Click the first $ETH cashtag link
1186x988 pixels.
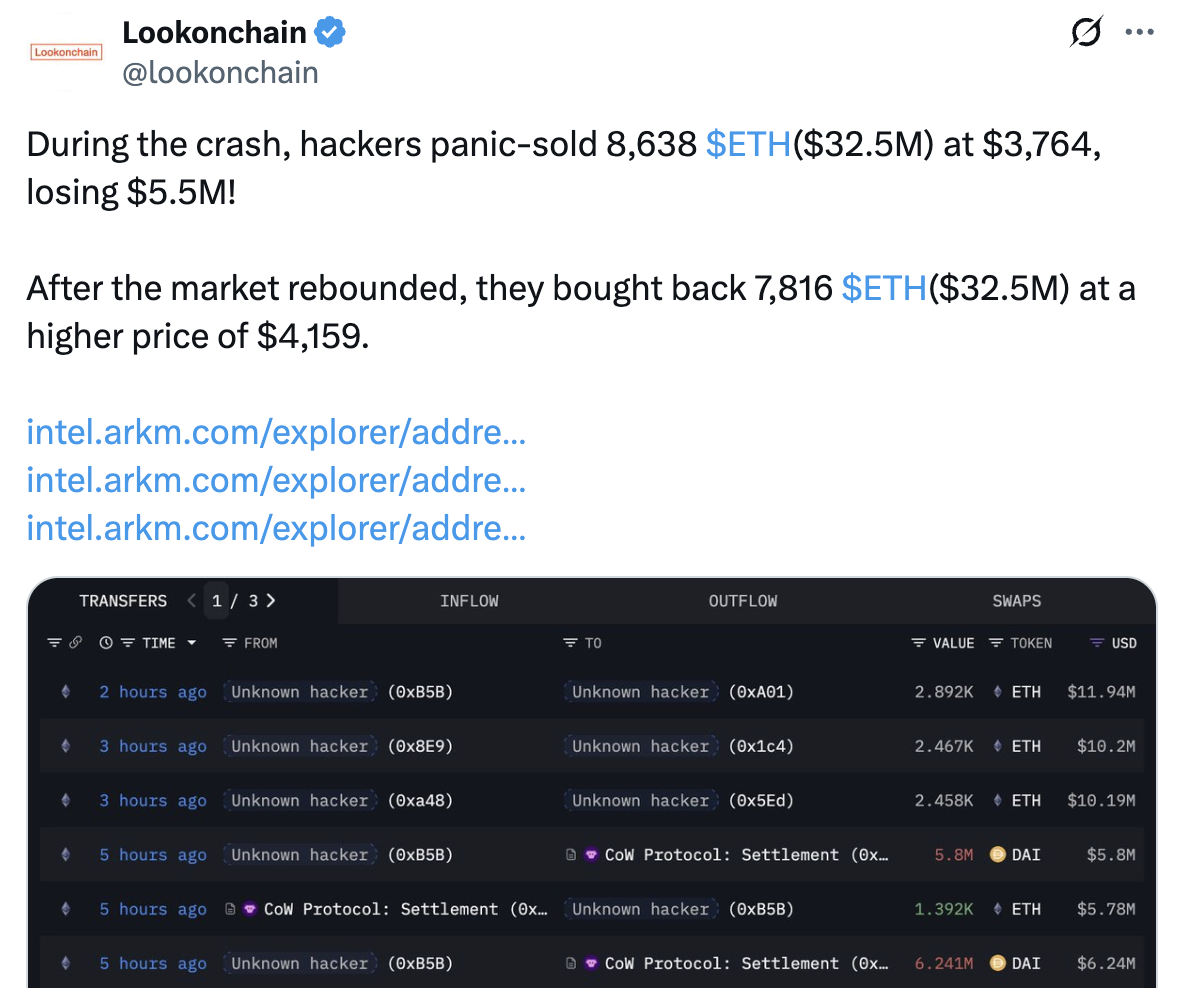tap(748, 144)
